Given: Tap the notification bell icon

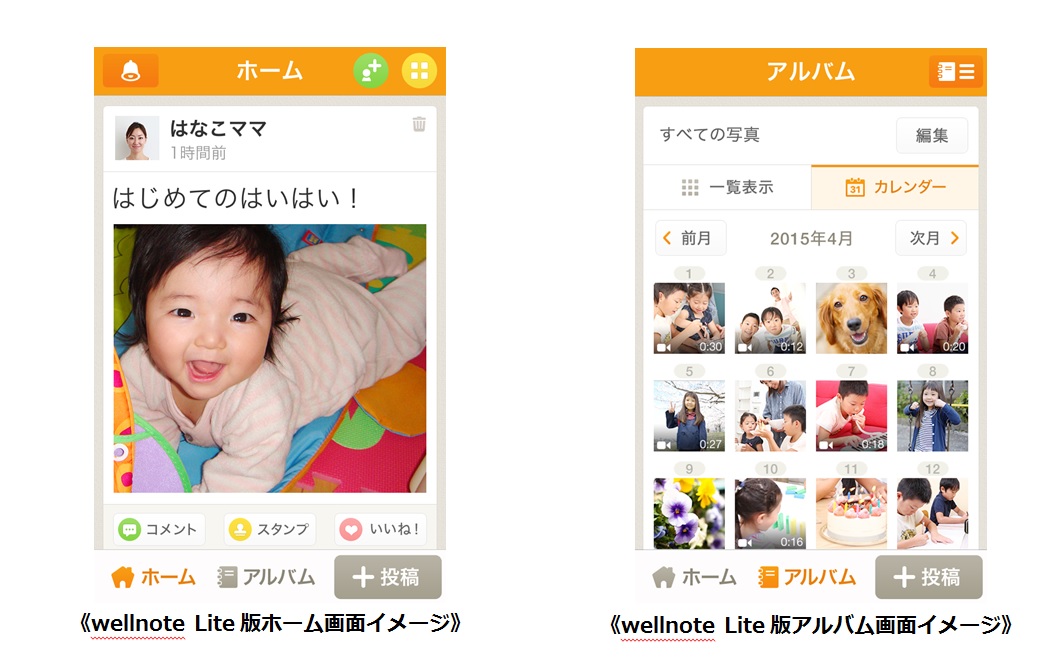Looking at the screenshot, I should pos(130,70).
